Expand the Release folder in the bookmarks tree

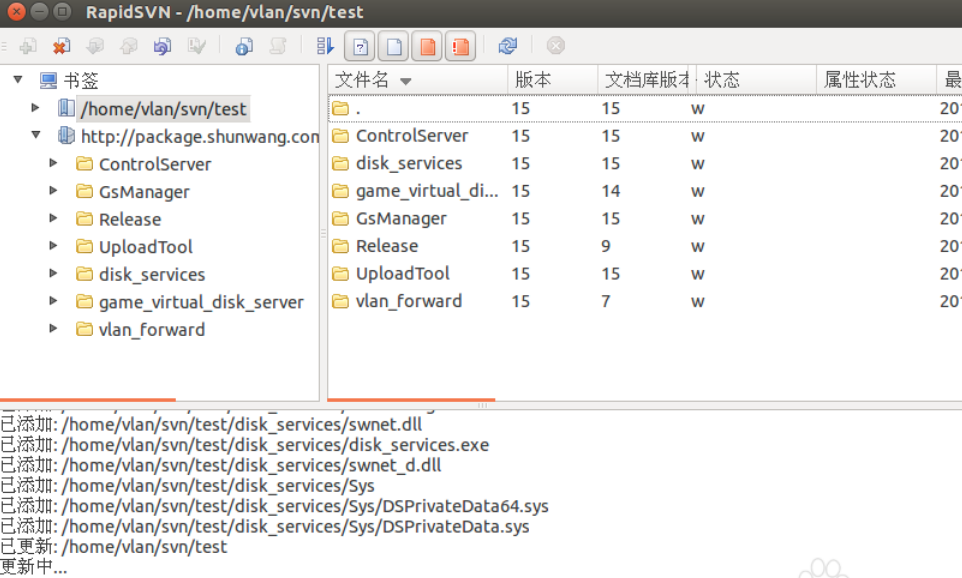(x=53, y=219)
